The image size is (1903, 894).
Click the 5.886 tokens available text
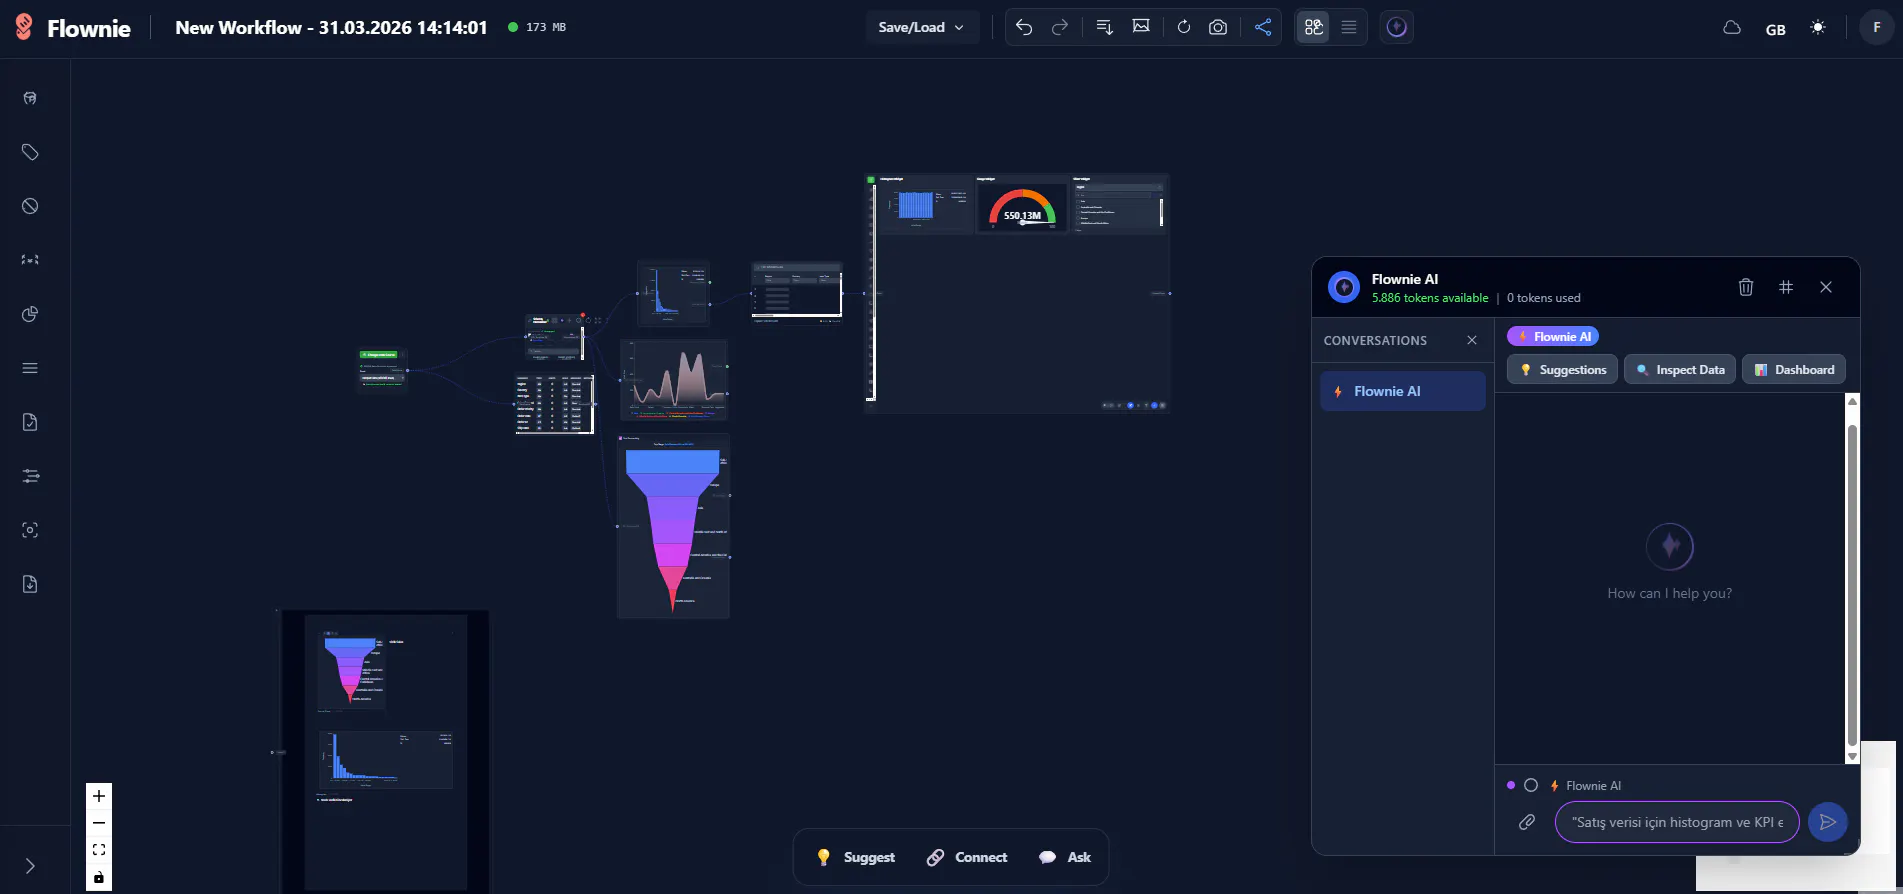pyautogui.click(x=1430, y=298)
